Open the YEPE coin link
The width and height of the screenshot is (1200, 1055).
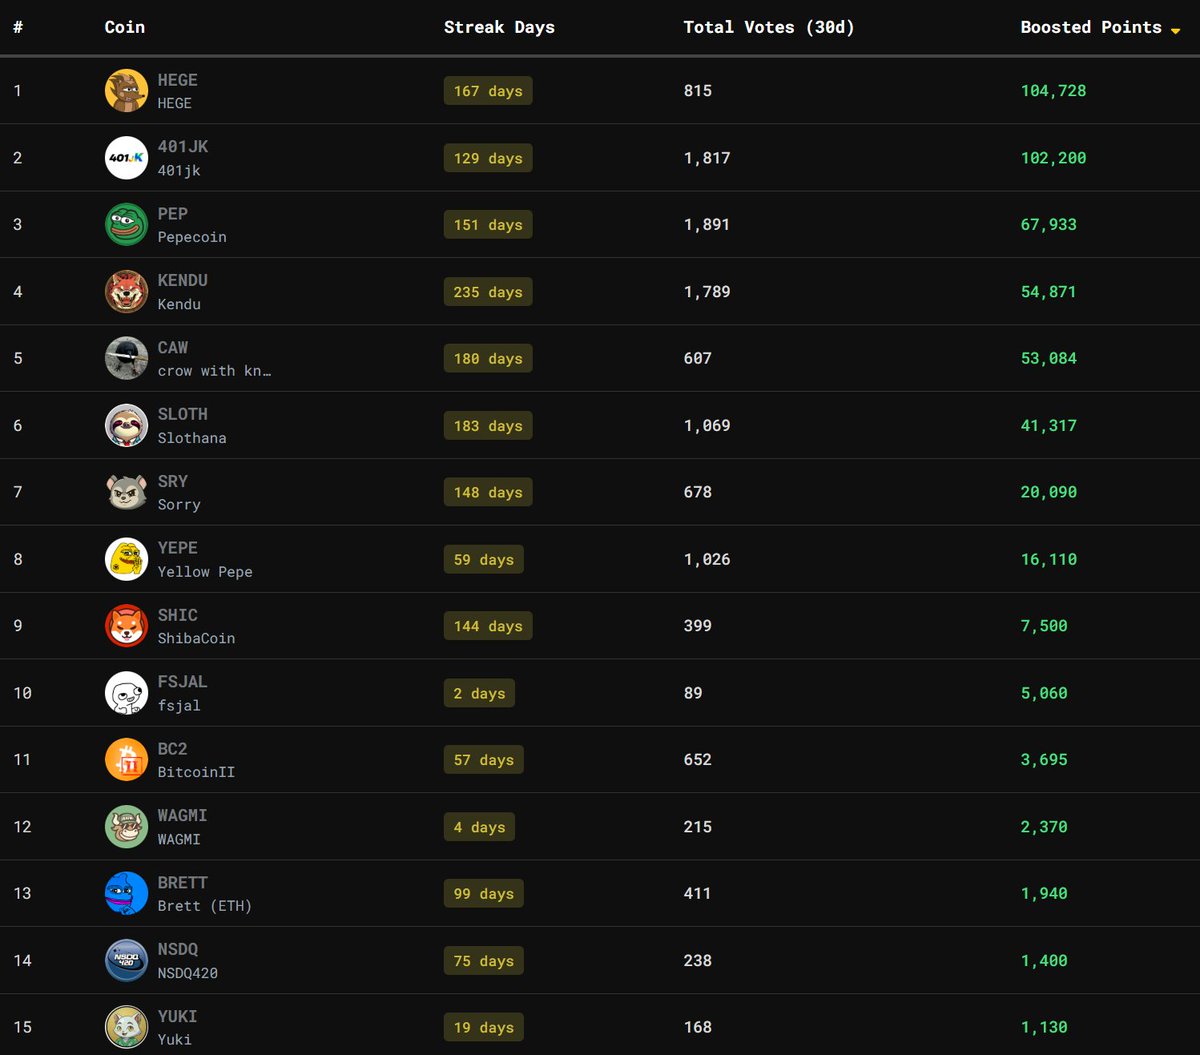178,548
